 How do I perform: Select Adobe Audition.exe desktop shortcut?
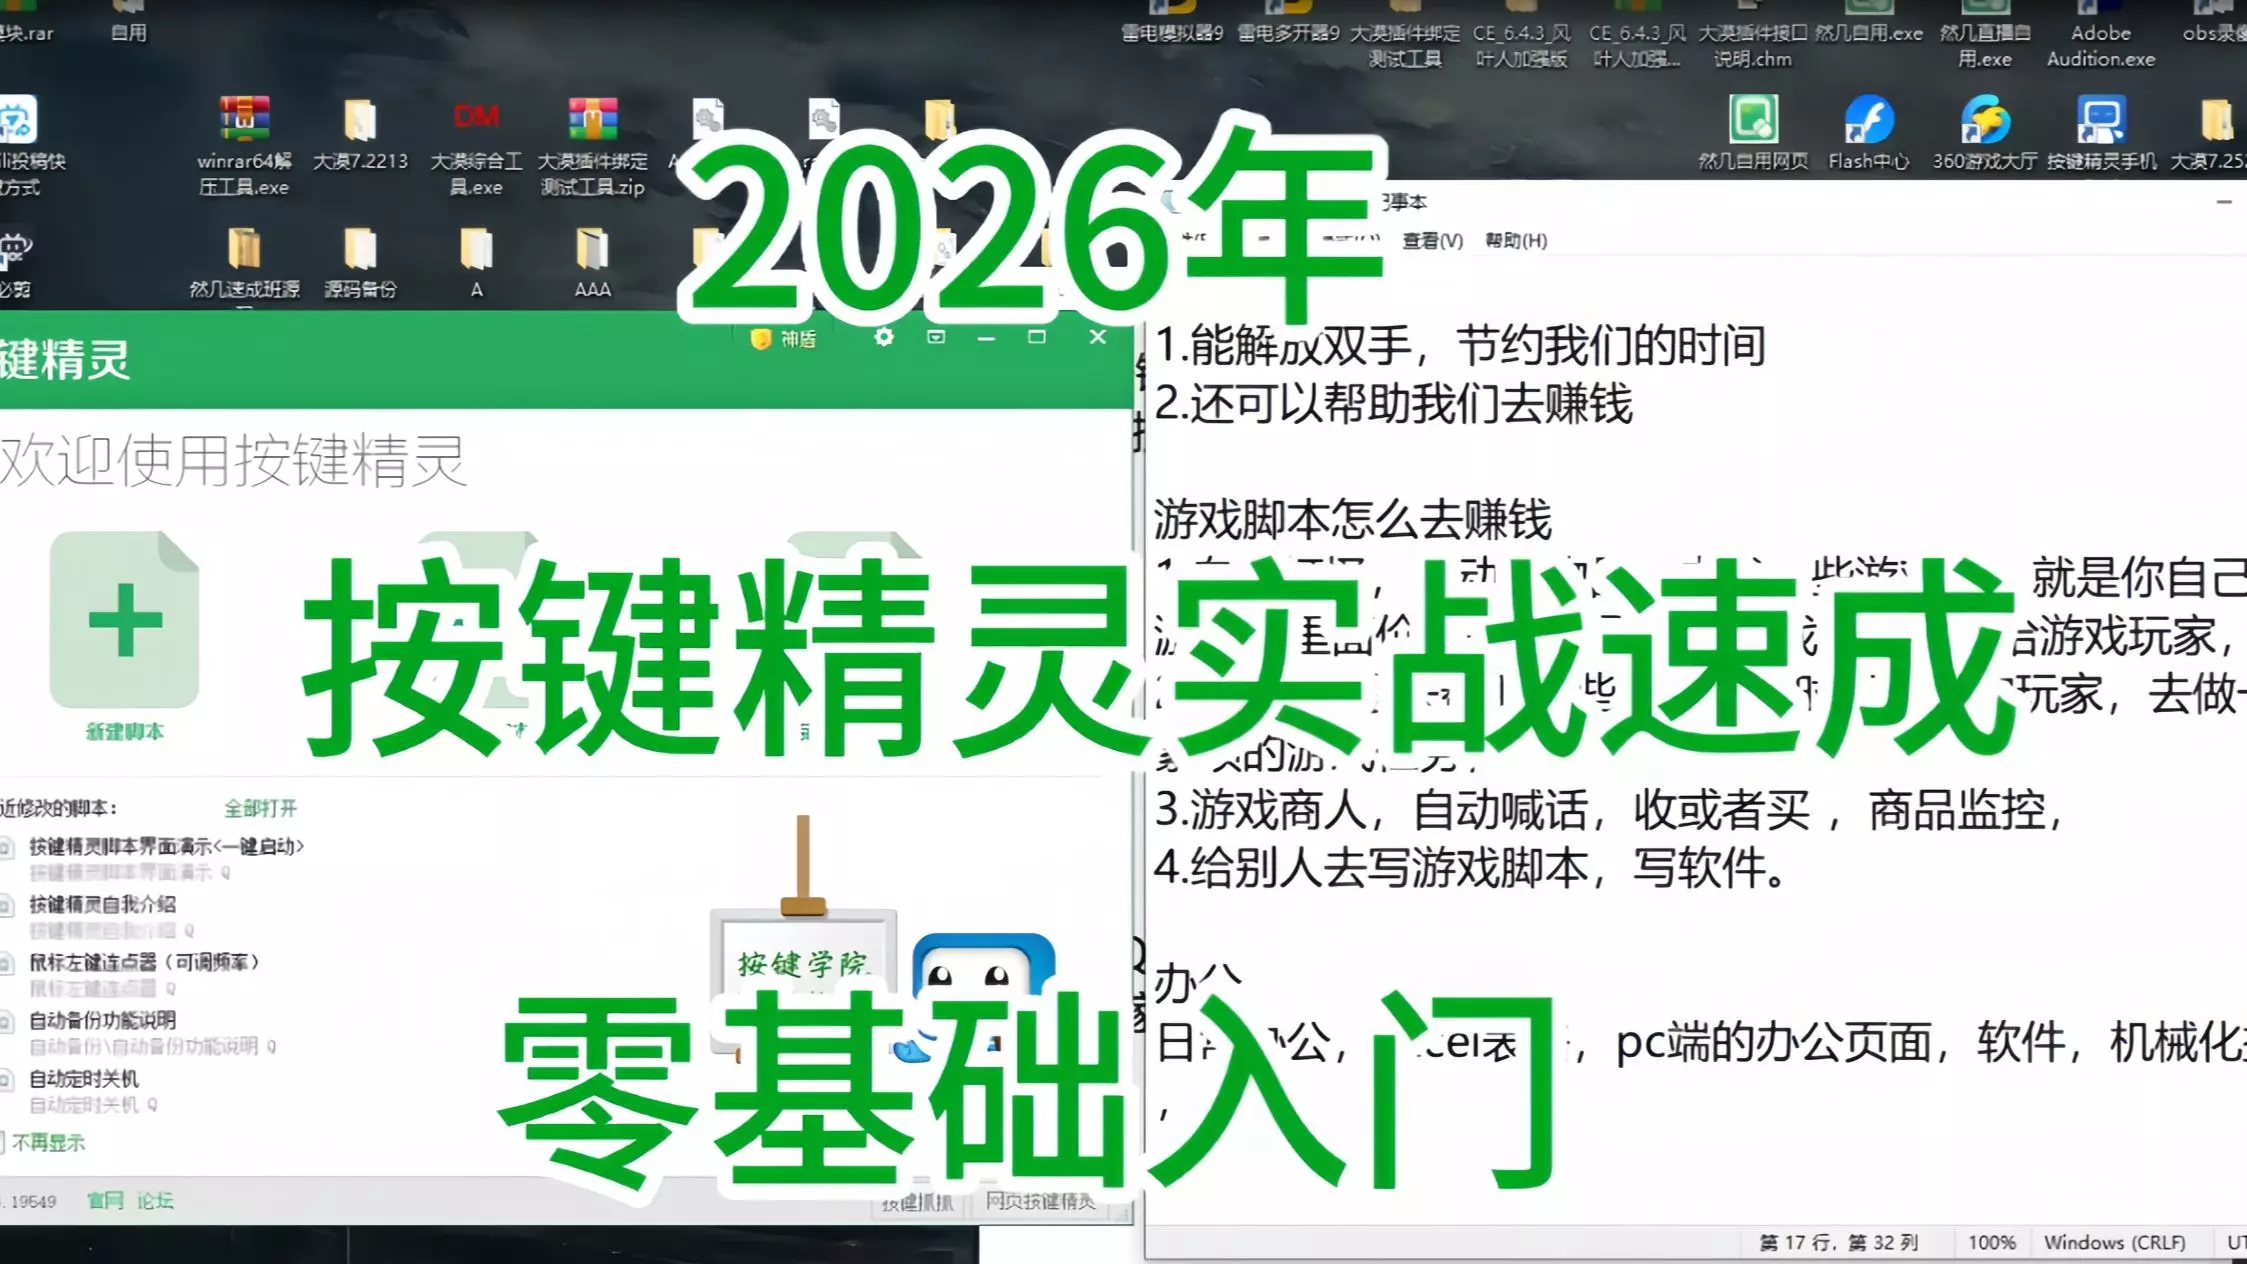(x=2101, y=35)
